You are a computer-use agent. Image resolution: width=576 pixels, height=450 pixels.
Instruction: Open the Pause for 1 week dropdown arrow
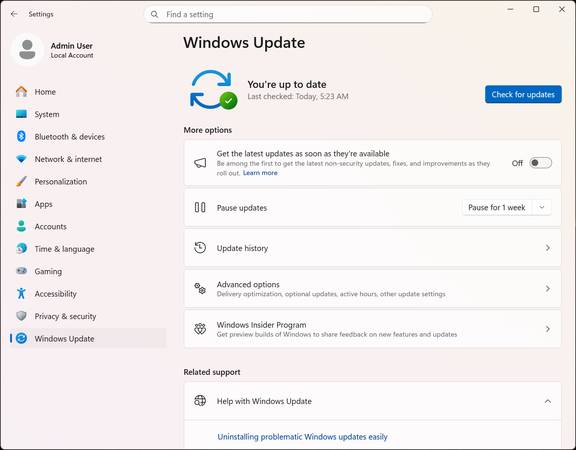point(541,208)
